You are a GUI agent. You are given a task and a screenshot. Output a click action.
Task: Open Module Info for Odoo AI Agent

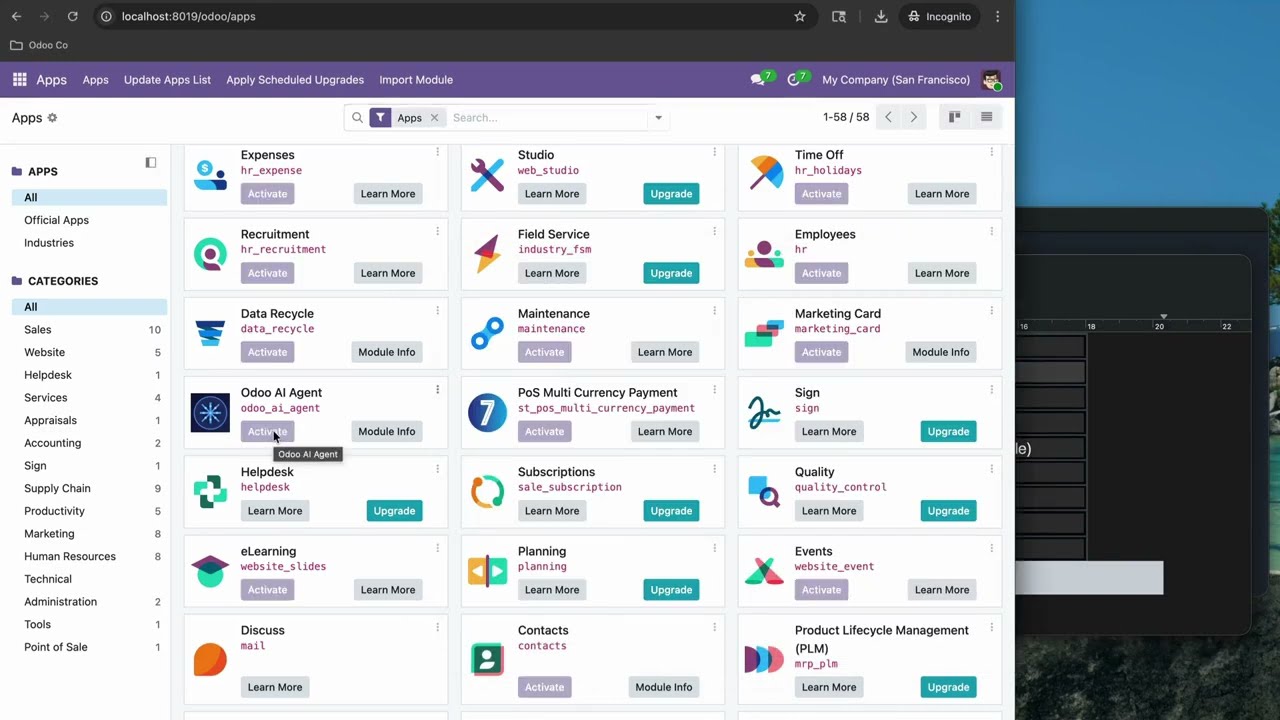pyautogui.click(x=387, y=432)
